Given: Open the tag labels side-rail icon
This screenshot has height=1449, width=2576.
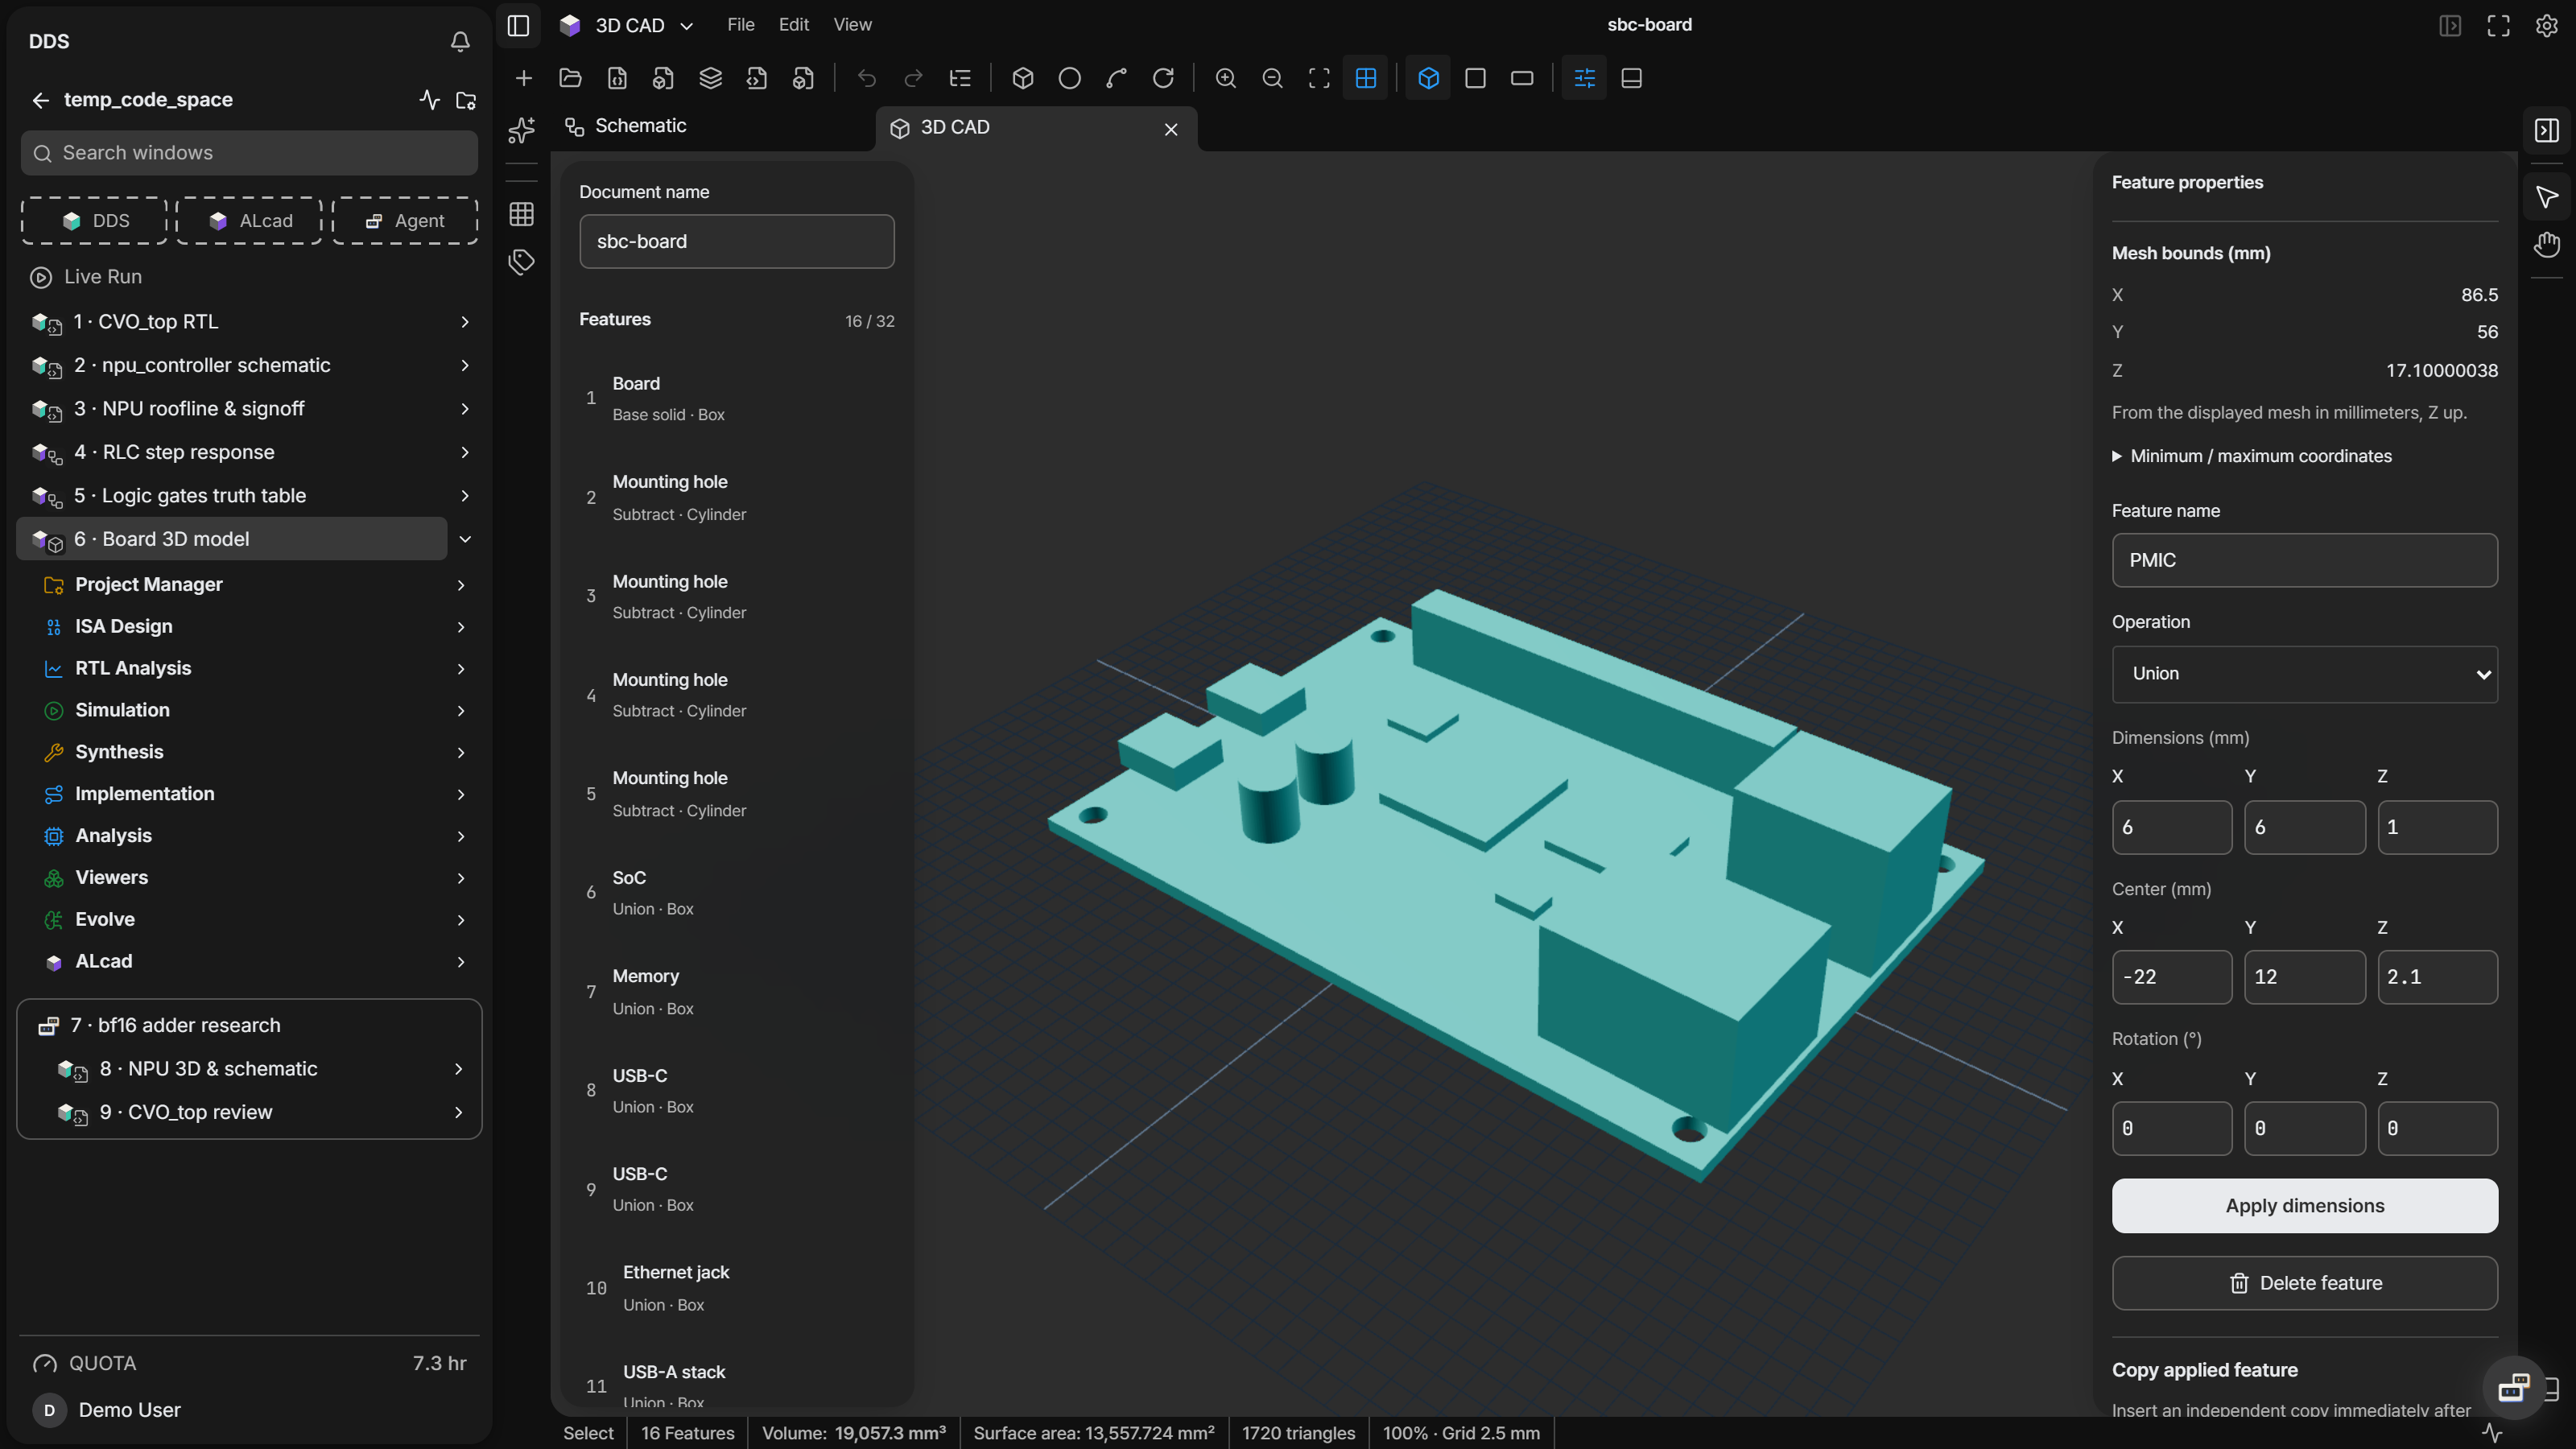Looking at the screenshot, I should pyautogui.click(x=521, y=262).
